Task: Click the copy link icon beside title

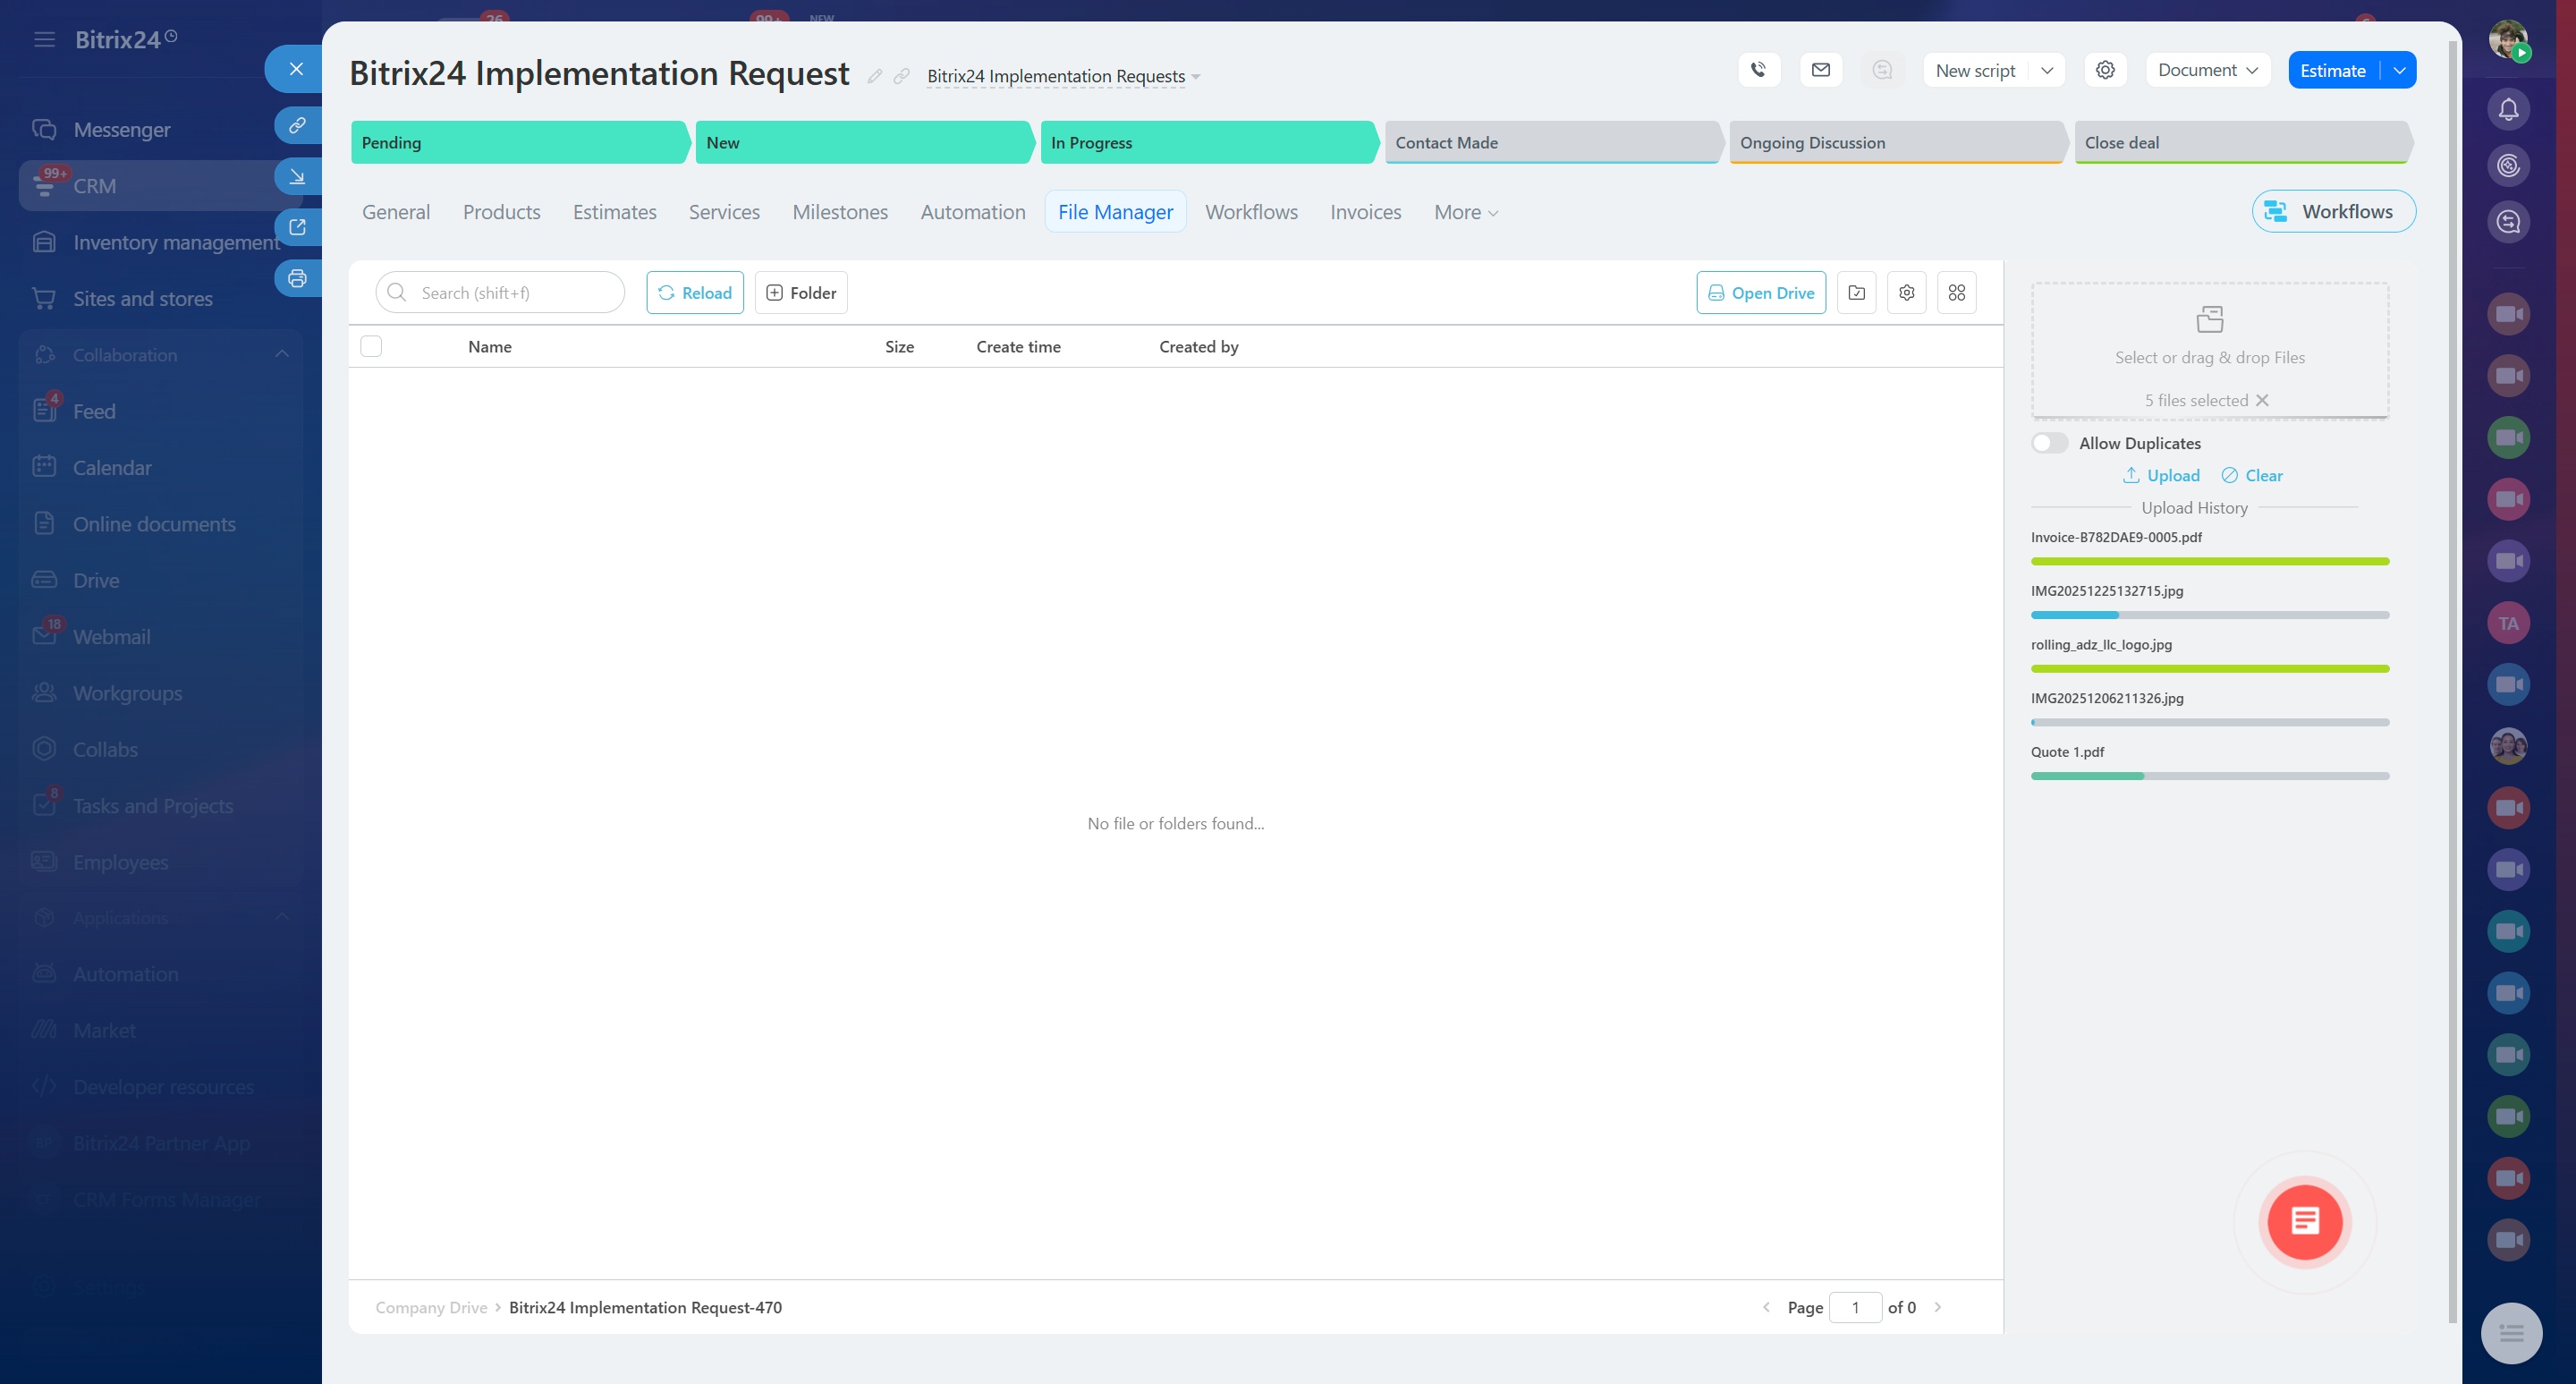Action: [x=902, y=76]
